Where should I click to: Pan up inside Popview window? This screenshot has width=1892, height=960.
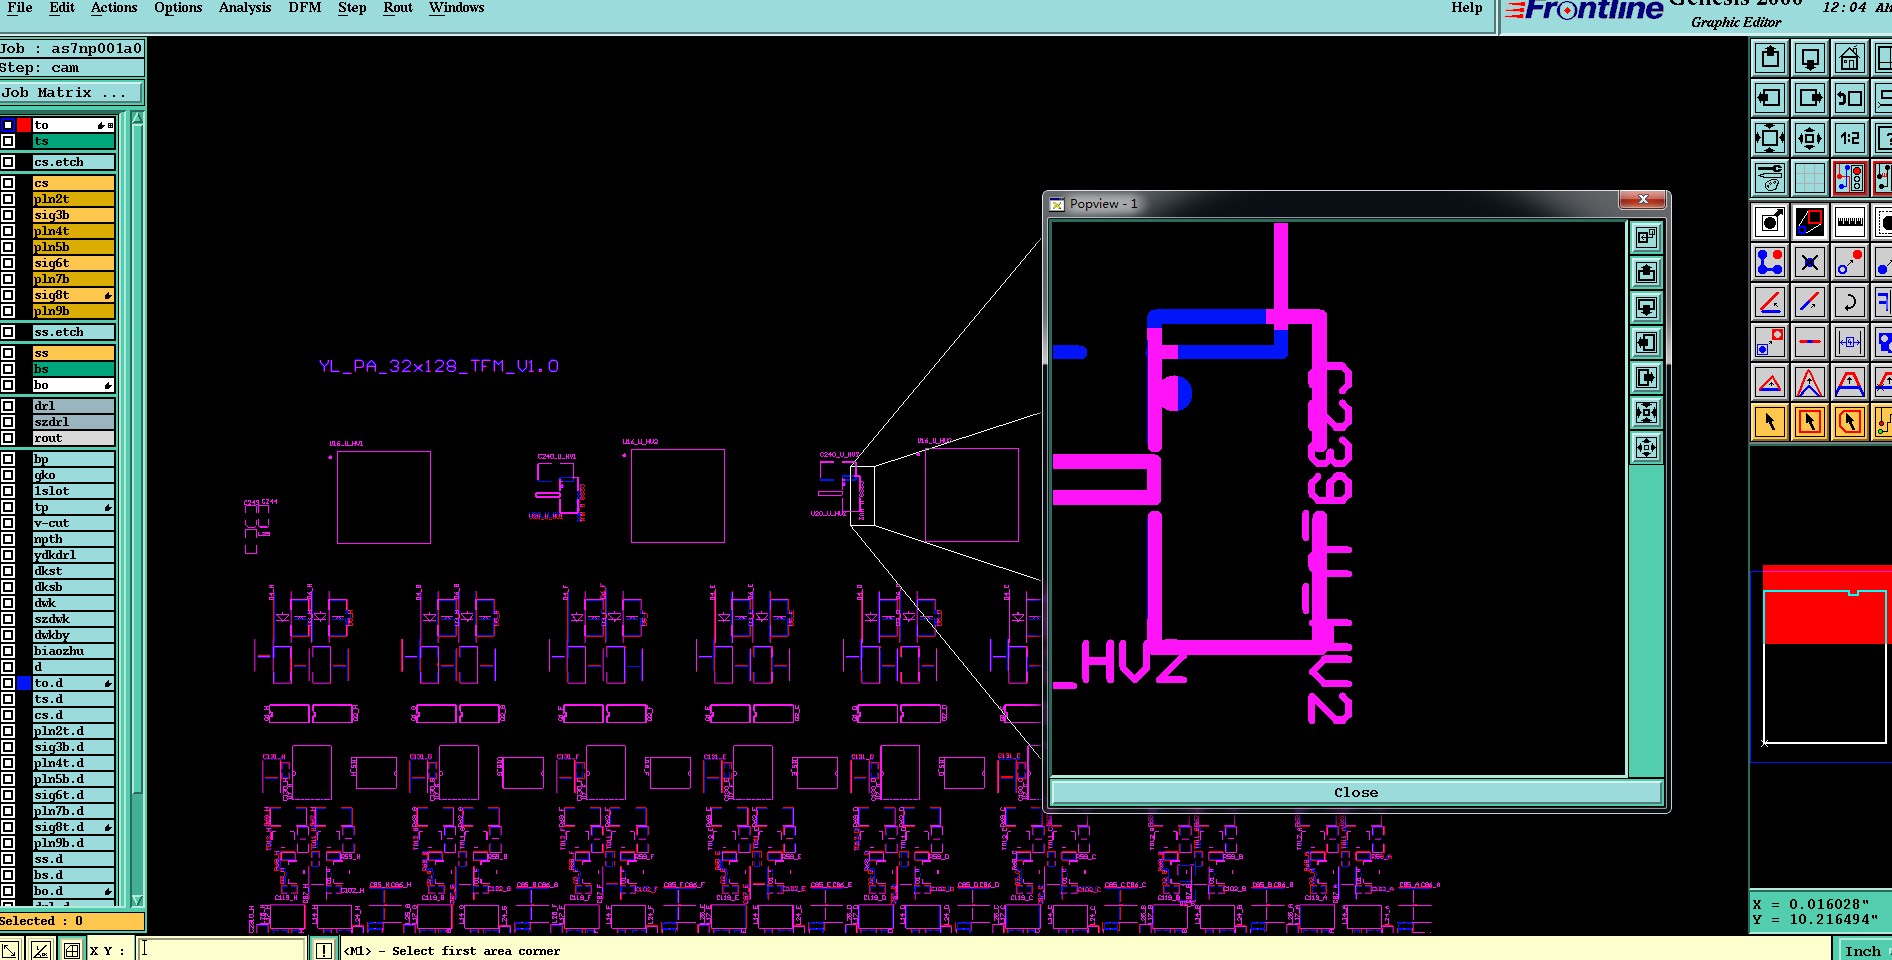[1646, 272]
